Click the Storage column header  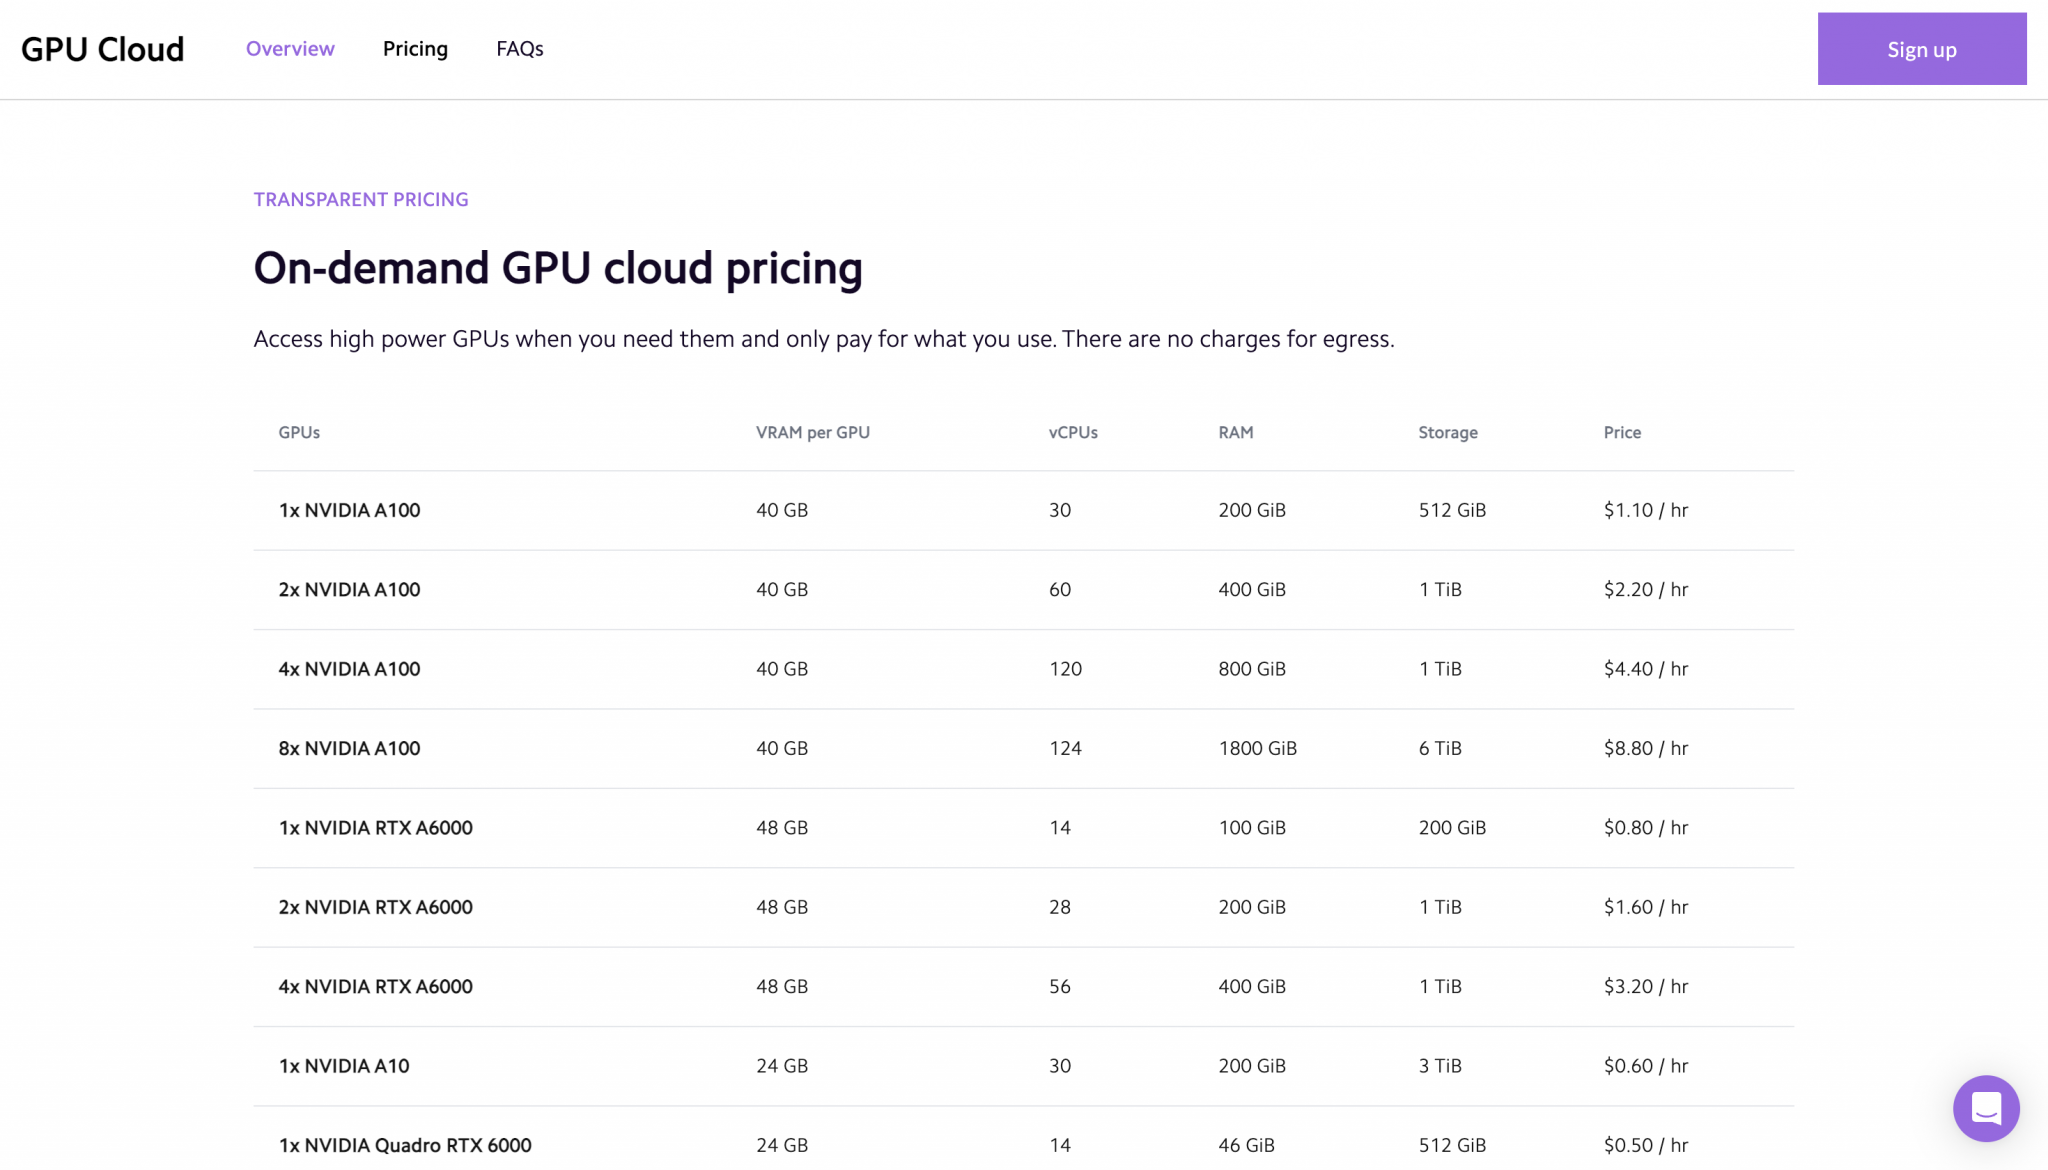1447,432
